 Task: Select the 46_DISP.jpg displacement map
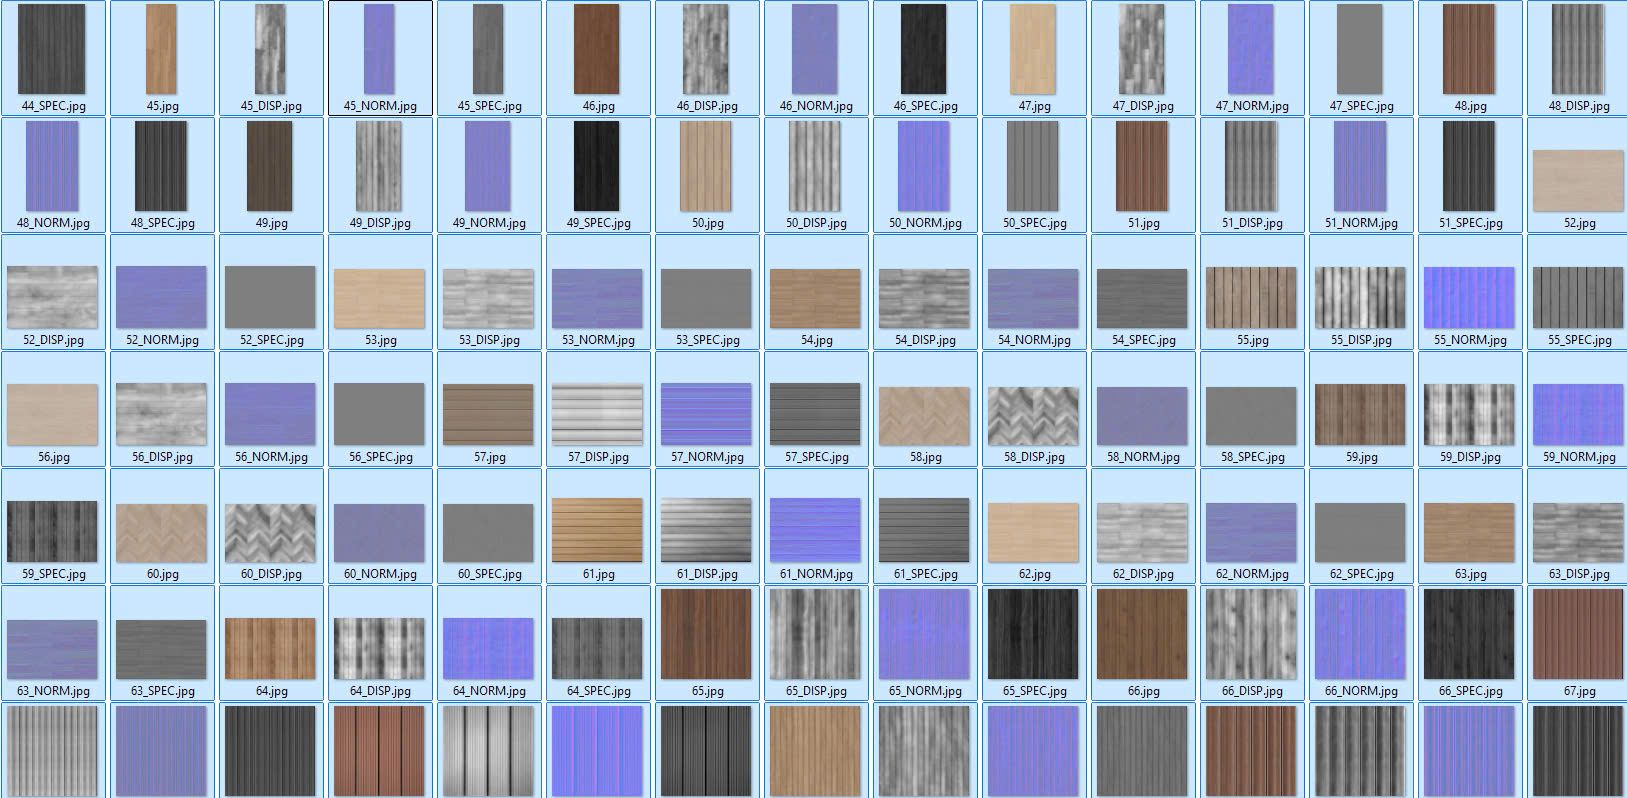707,49
